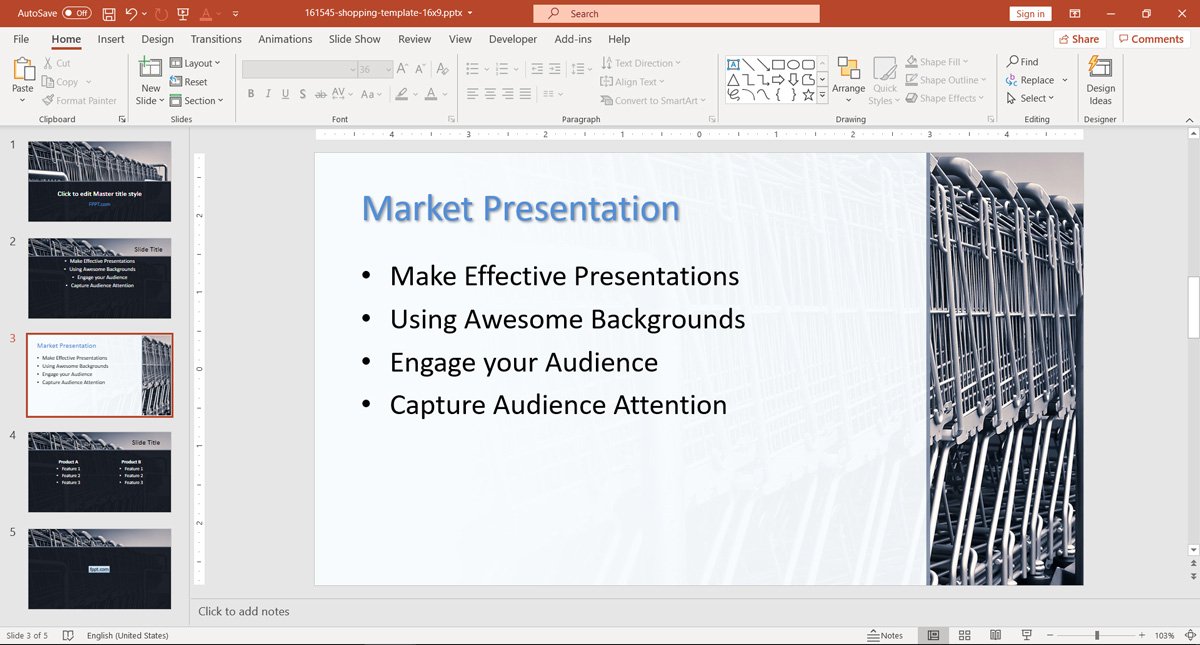Click the Save icon in title bar
Screen dimensions: 1200x645
(x=108, y=14)
